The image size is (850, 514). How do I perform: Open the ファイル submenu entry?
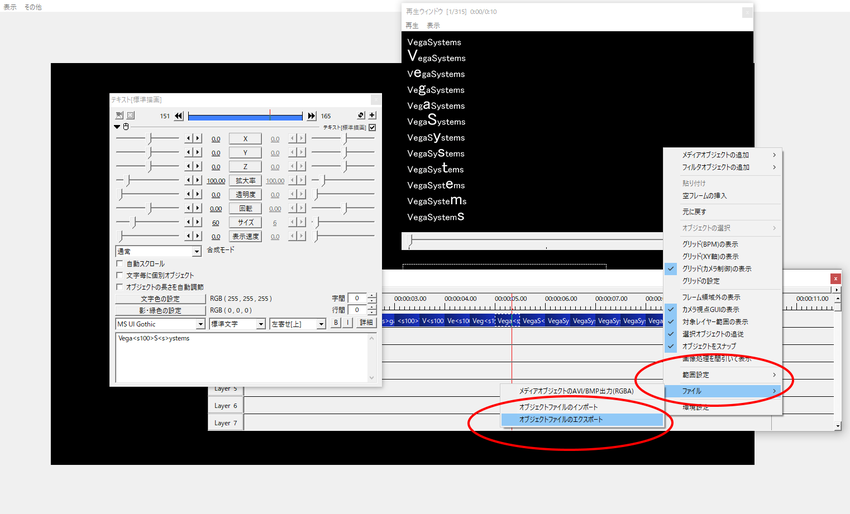[x=723, y=391]
